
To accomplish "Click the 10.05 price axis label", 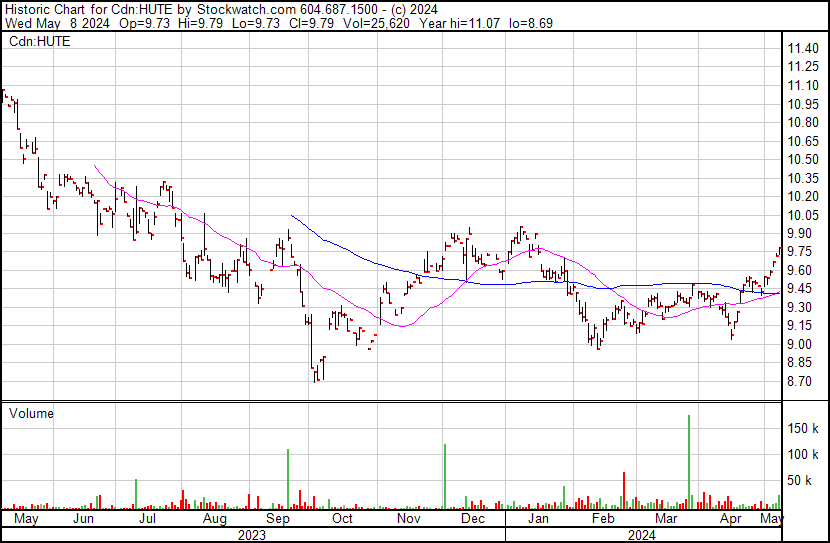I will (x=803, y=215).
